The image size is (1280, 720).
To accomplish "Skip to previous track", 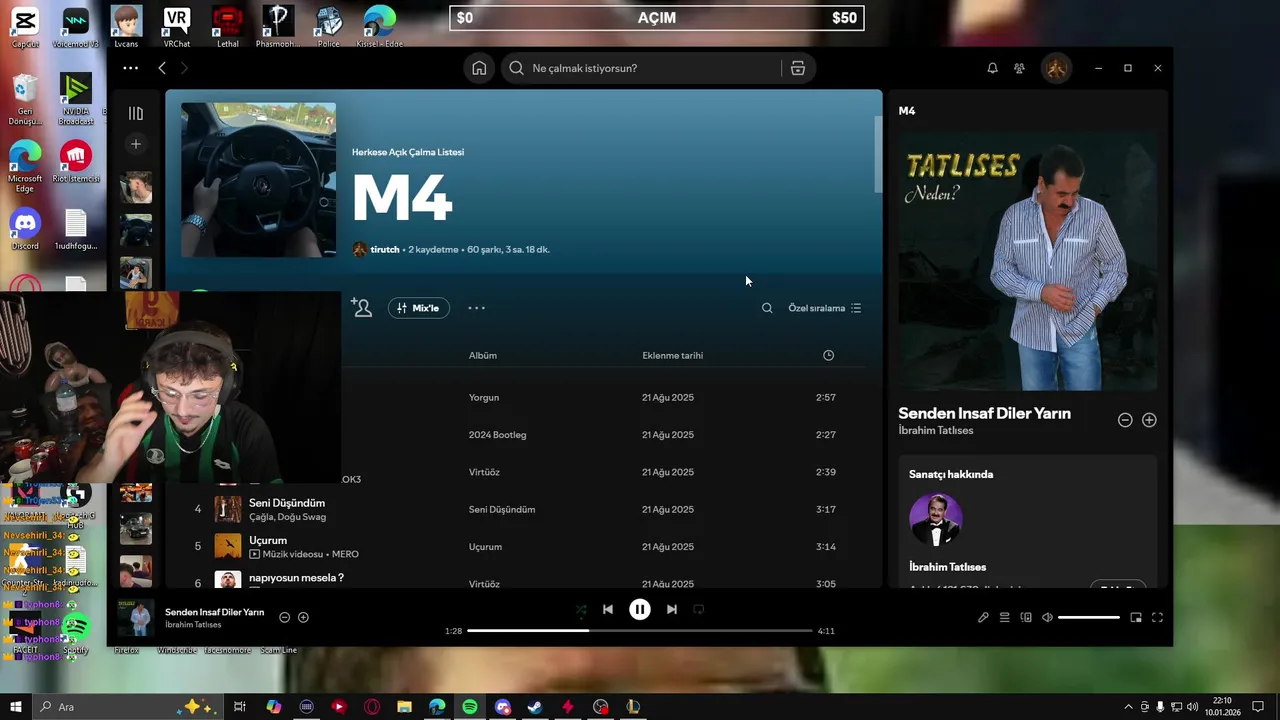I will tap(608, 609).
